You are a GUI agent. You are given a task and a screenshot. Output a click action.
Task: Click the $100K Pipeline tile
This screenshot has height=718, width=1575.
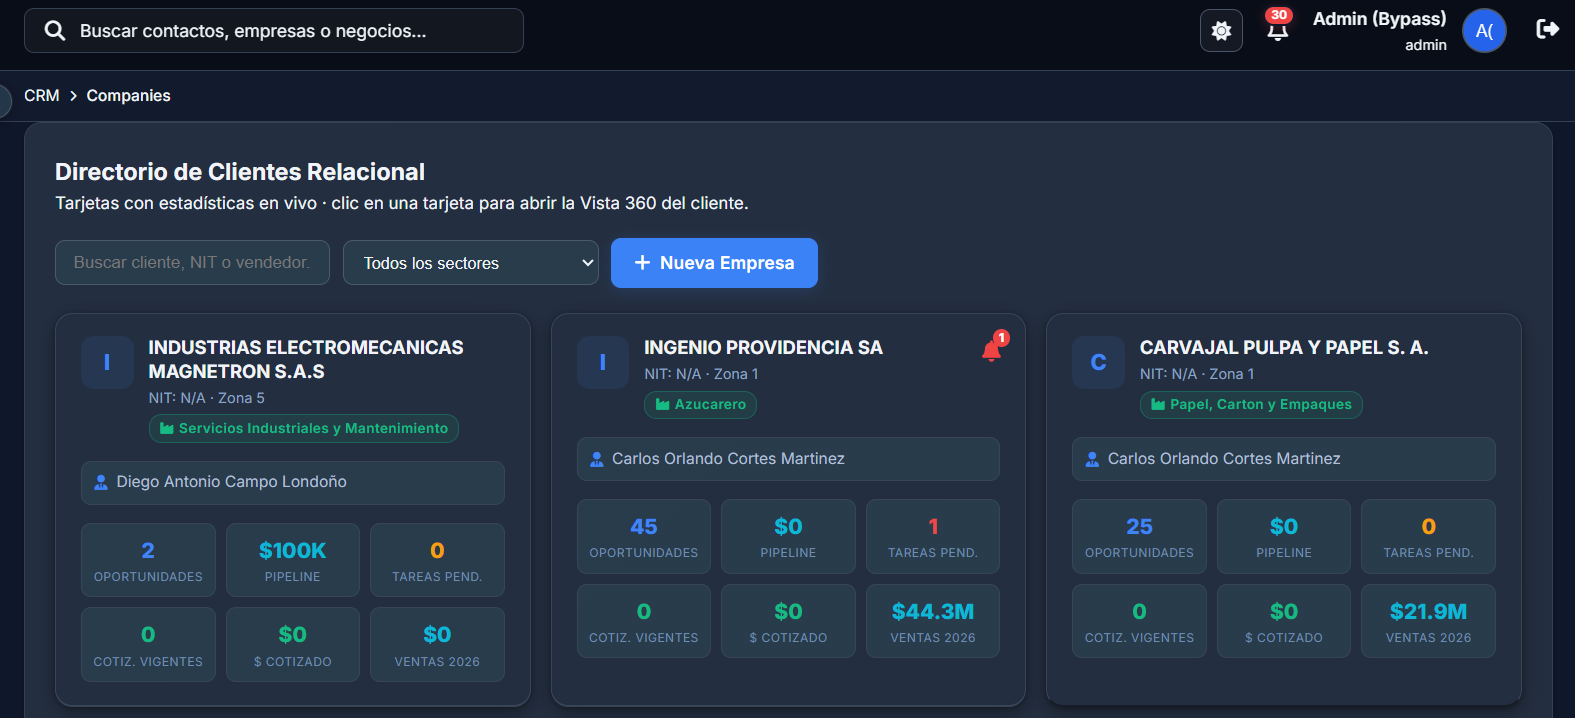pos(293,560)
